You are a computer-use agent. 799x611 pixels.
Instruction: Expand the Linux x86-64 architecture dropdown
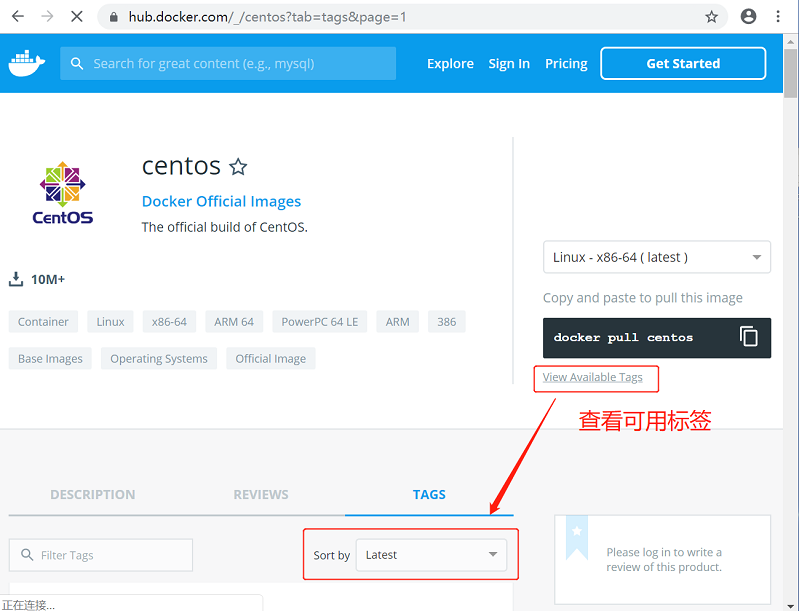point(656,257)
